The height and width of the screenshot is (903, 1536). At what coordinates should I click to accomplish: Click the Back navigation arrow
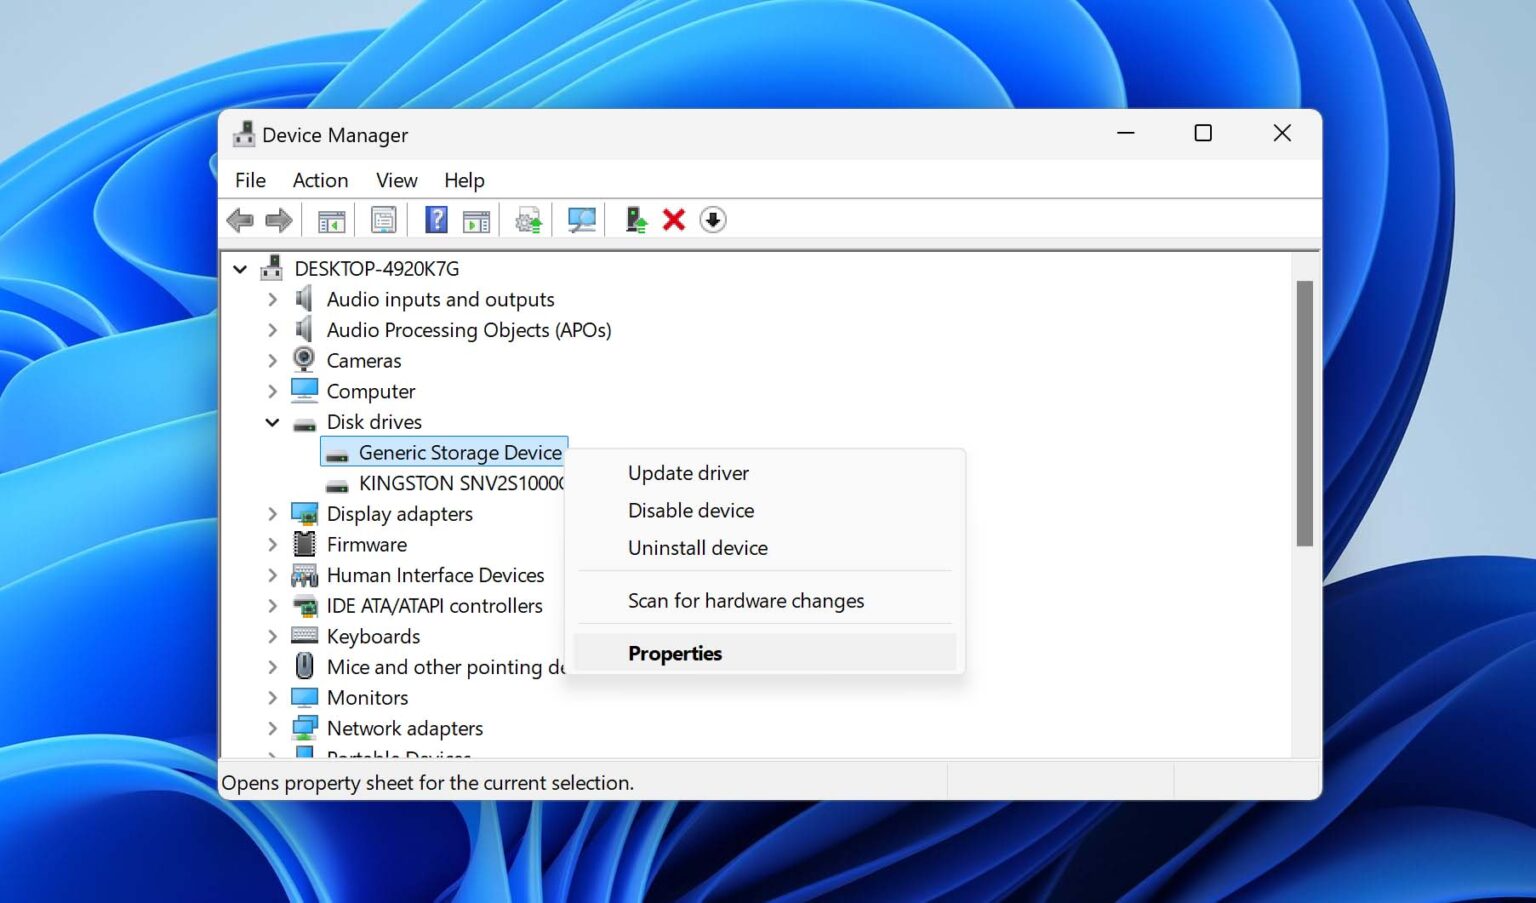tap(240, 219)
